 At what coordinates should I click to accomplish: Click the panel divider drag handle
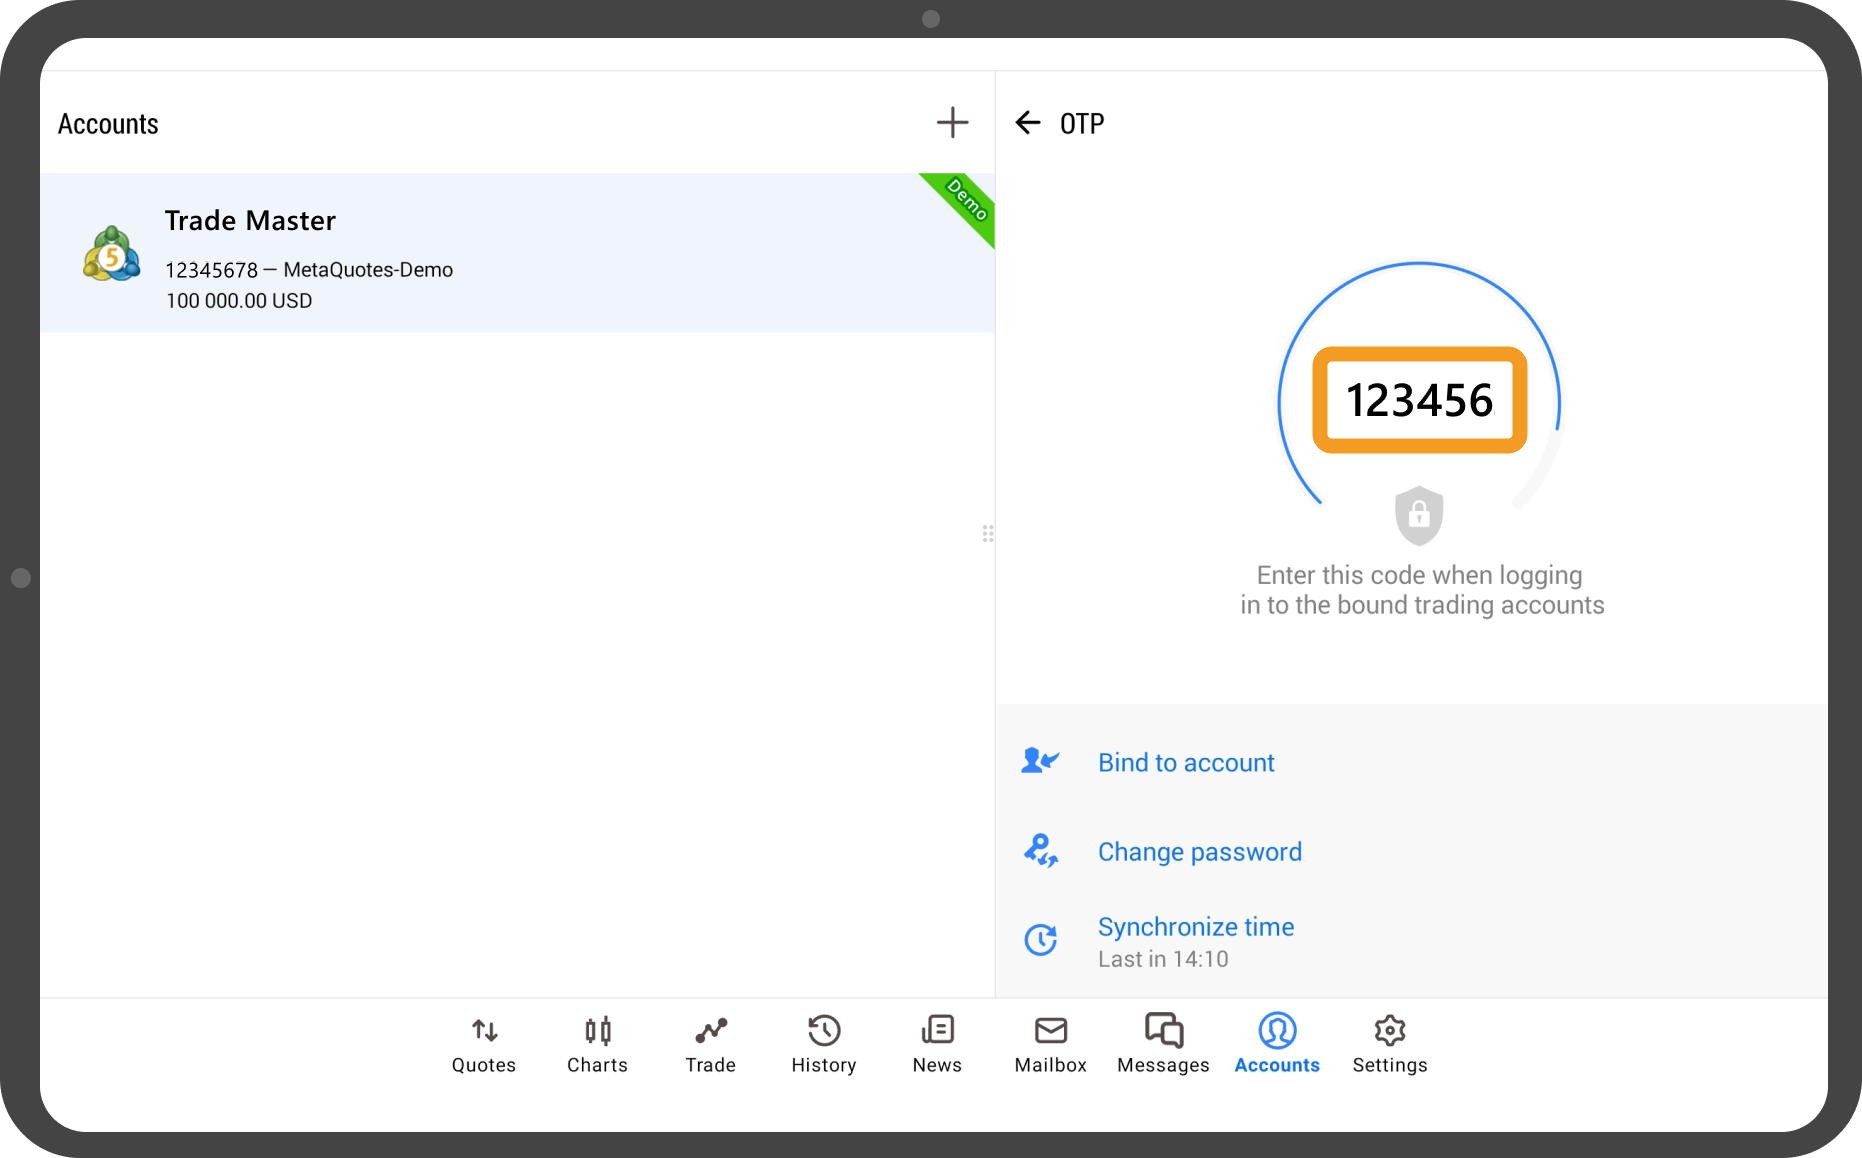pyautogui.click(x=988, y=534)
